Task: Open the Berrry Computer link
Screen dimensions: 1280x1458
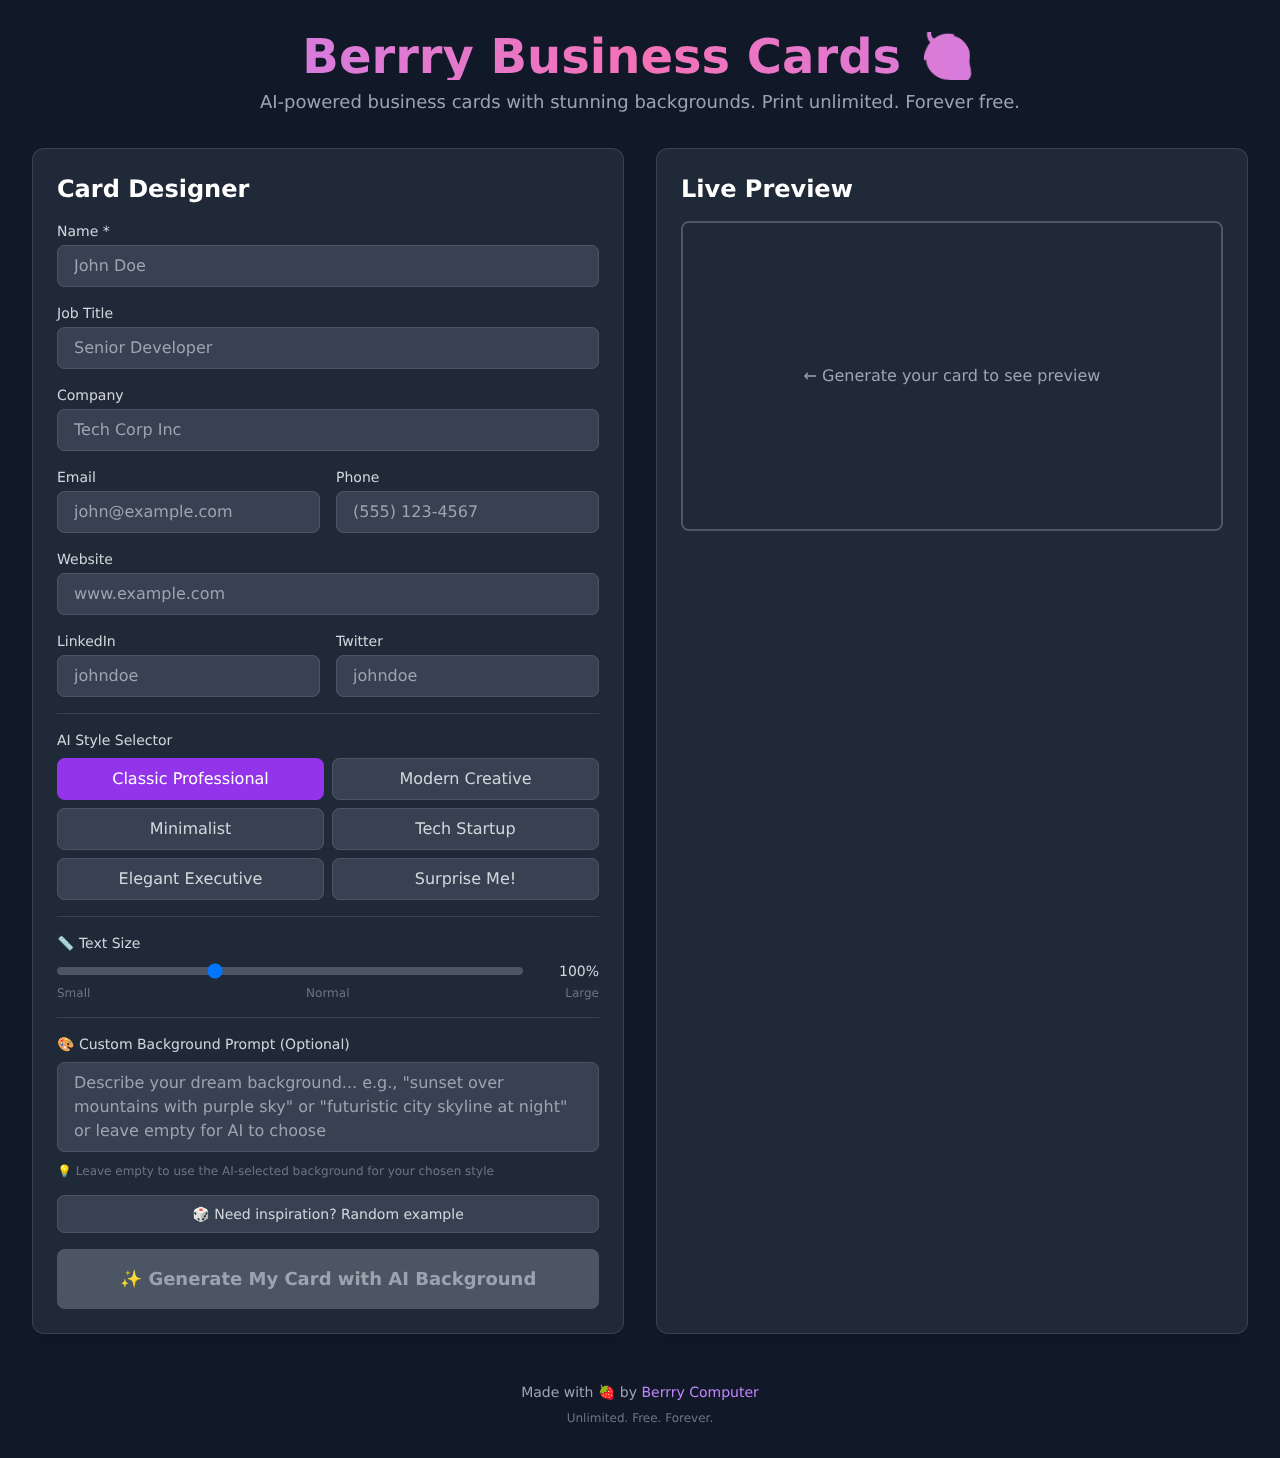Action: click(x=699, y=1391)
